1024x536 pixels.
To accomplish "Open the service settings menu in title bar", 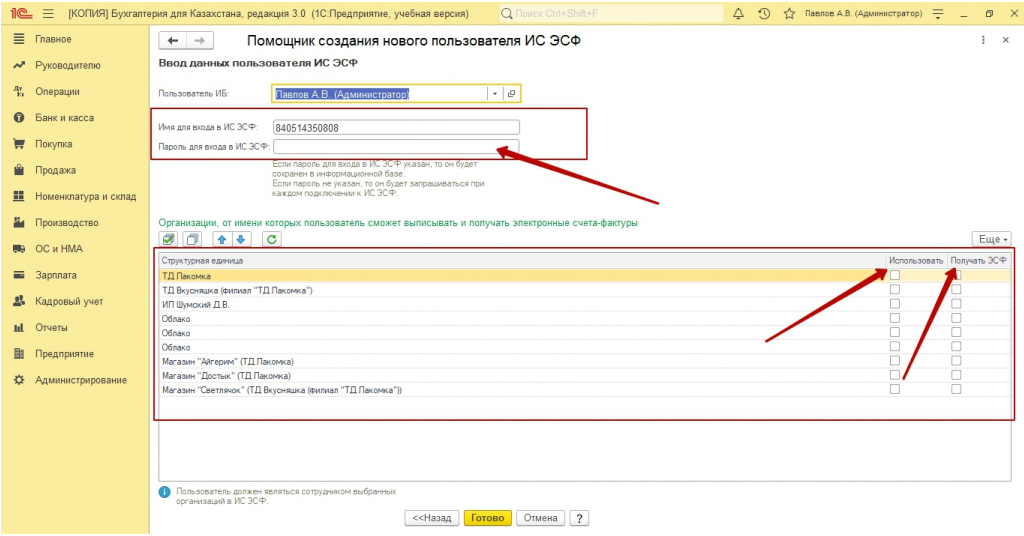I will click(937, 14).
